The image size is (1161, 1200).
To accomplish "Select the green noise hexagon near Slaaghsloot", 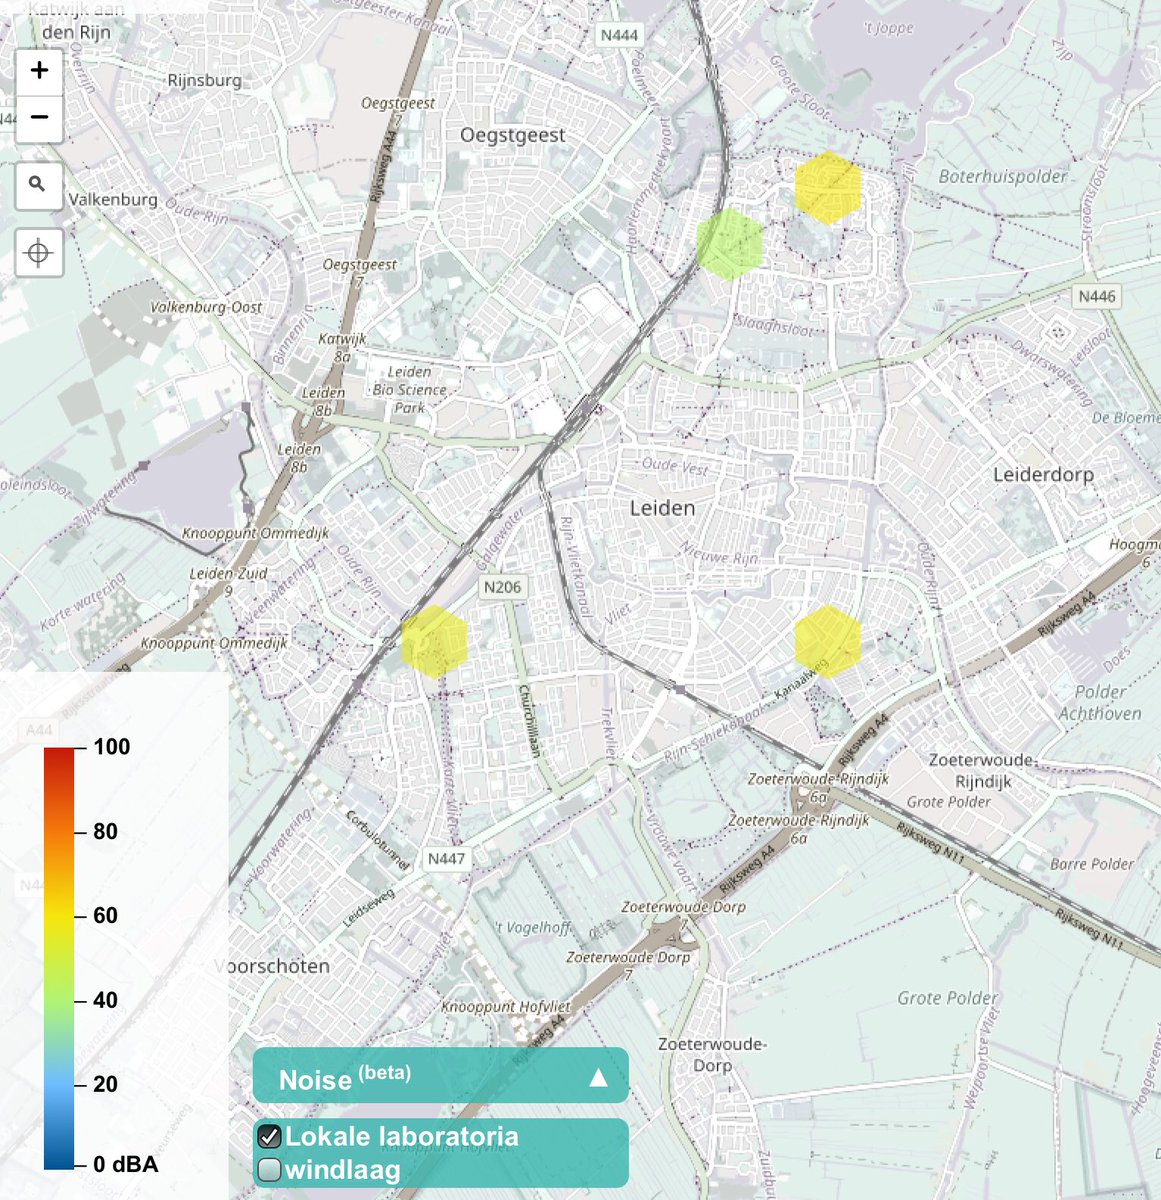I will coord(730,244).
